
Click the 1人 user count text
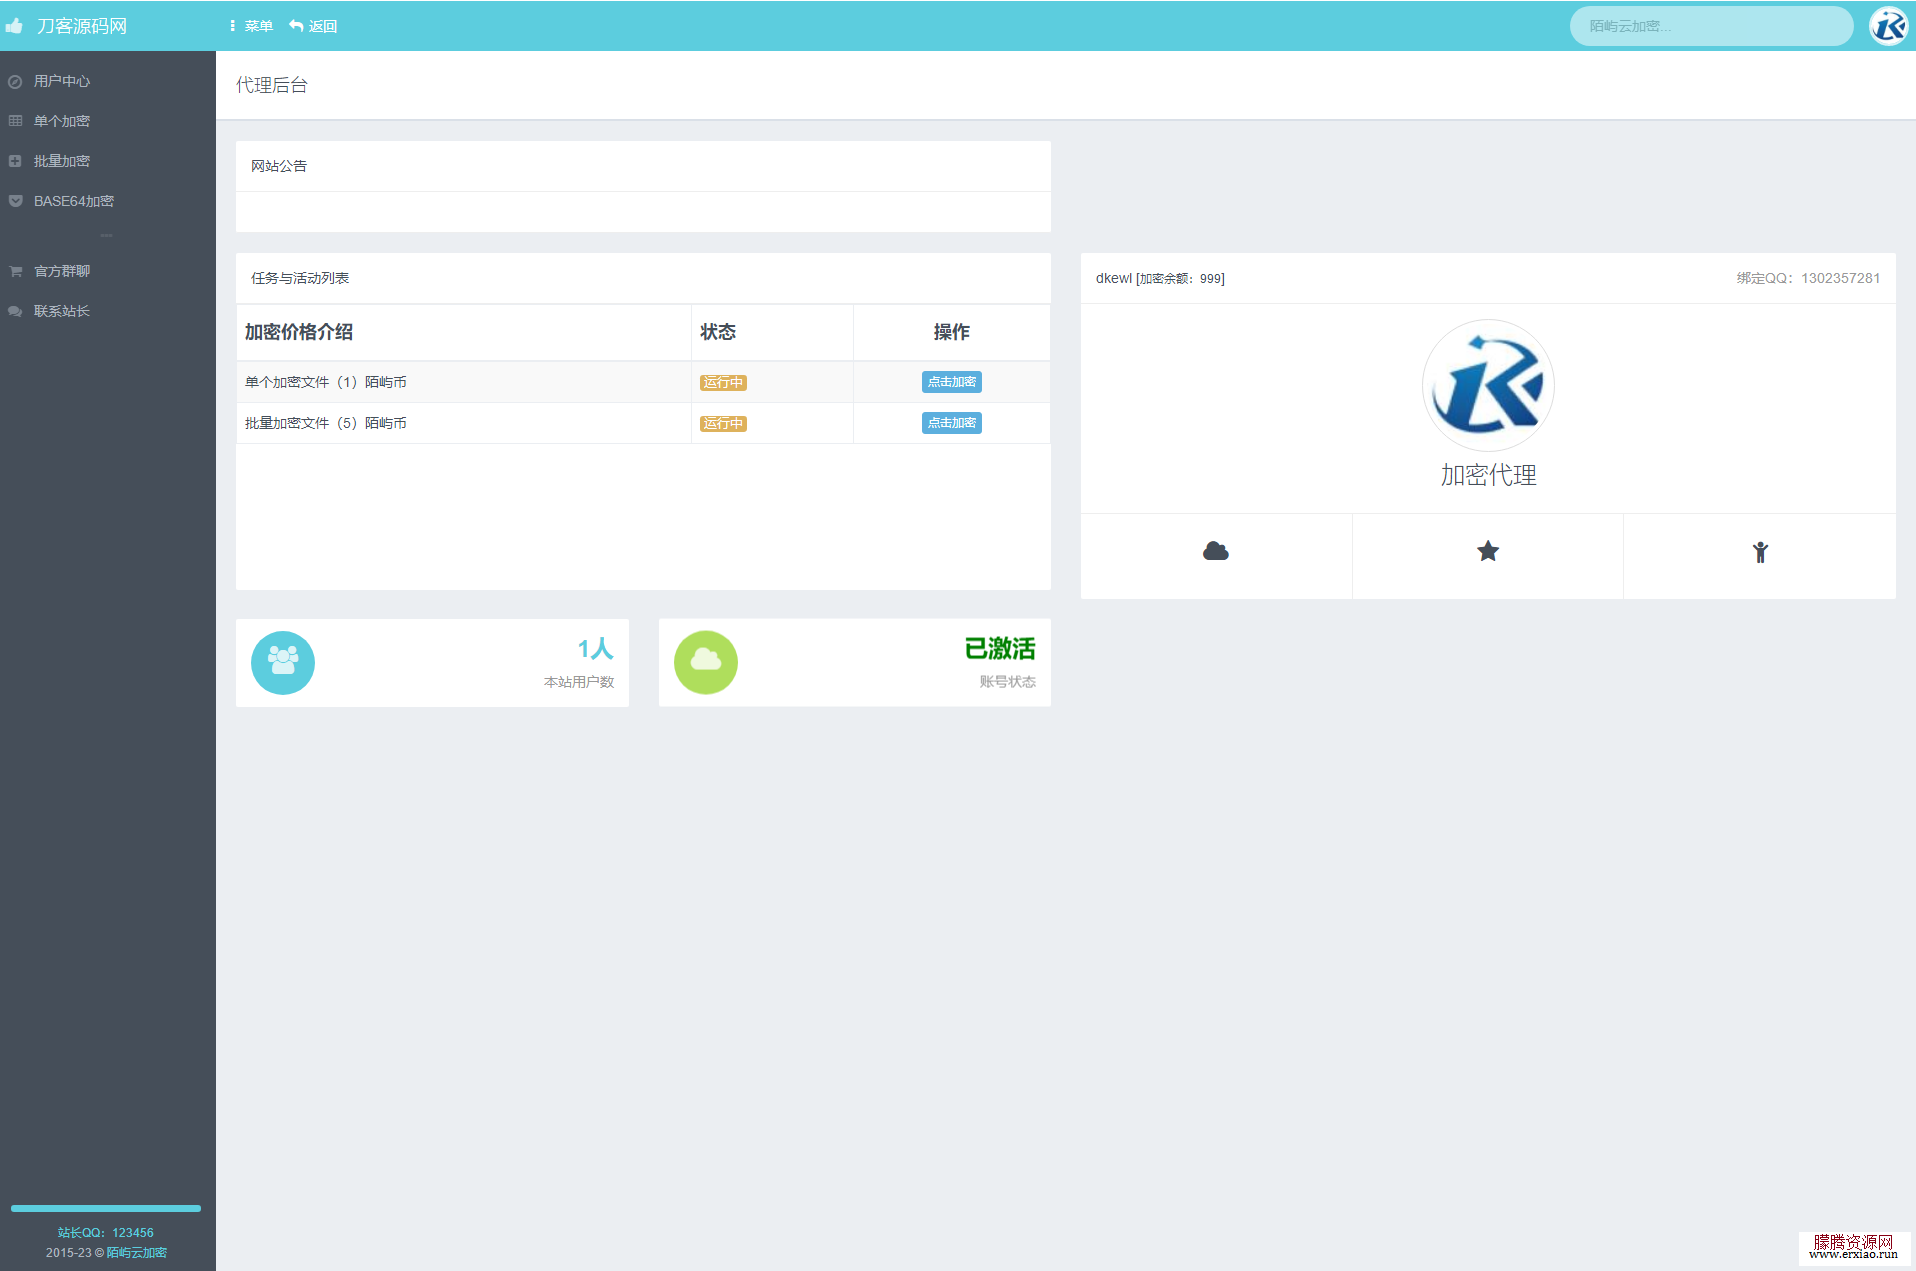pos(595,648)
